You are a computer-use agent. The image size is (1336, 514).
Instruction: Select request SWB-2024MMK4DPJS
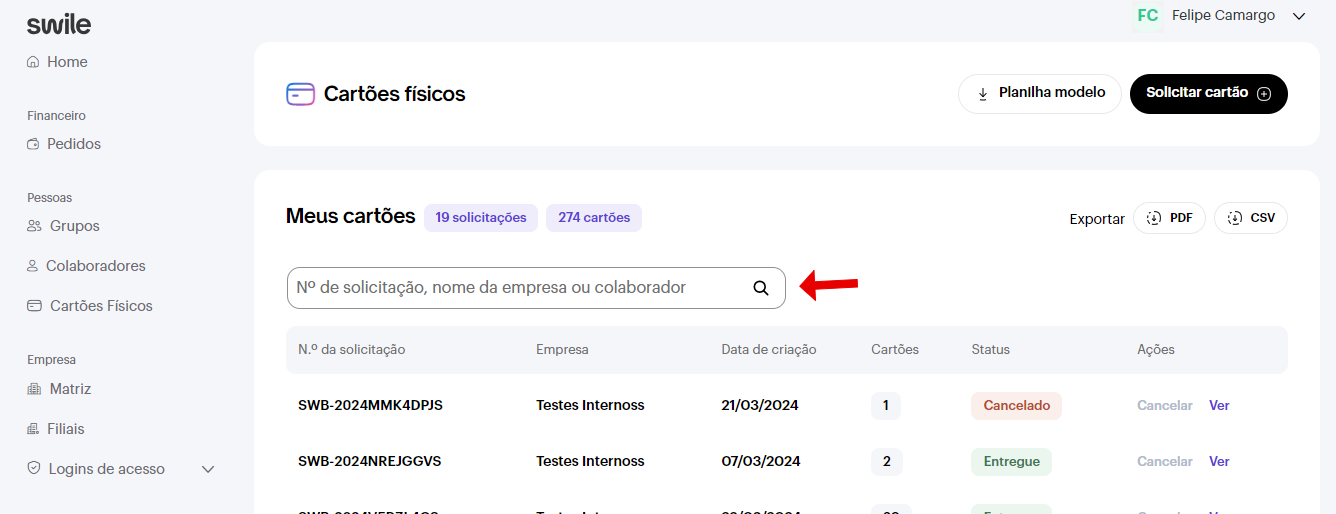(370, 406)
